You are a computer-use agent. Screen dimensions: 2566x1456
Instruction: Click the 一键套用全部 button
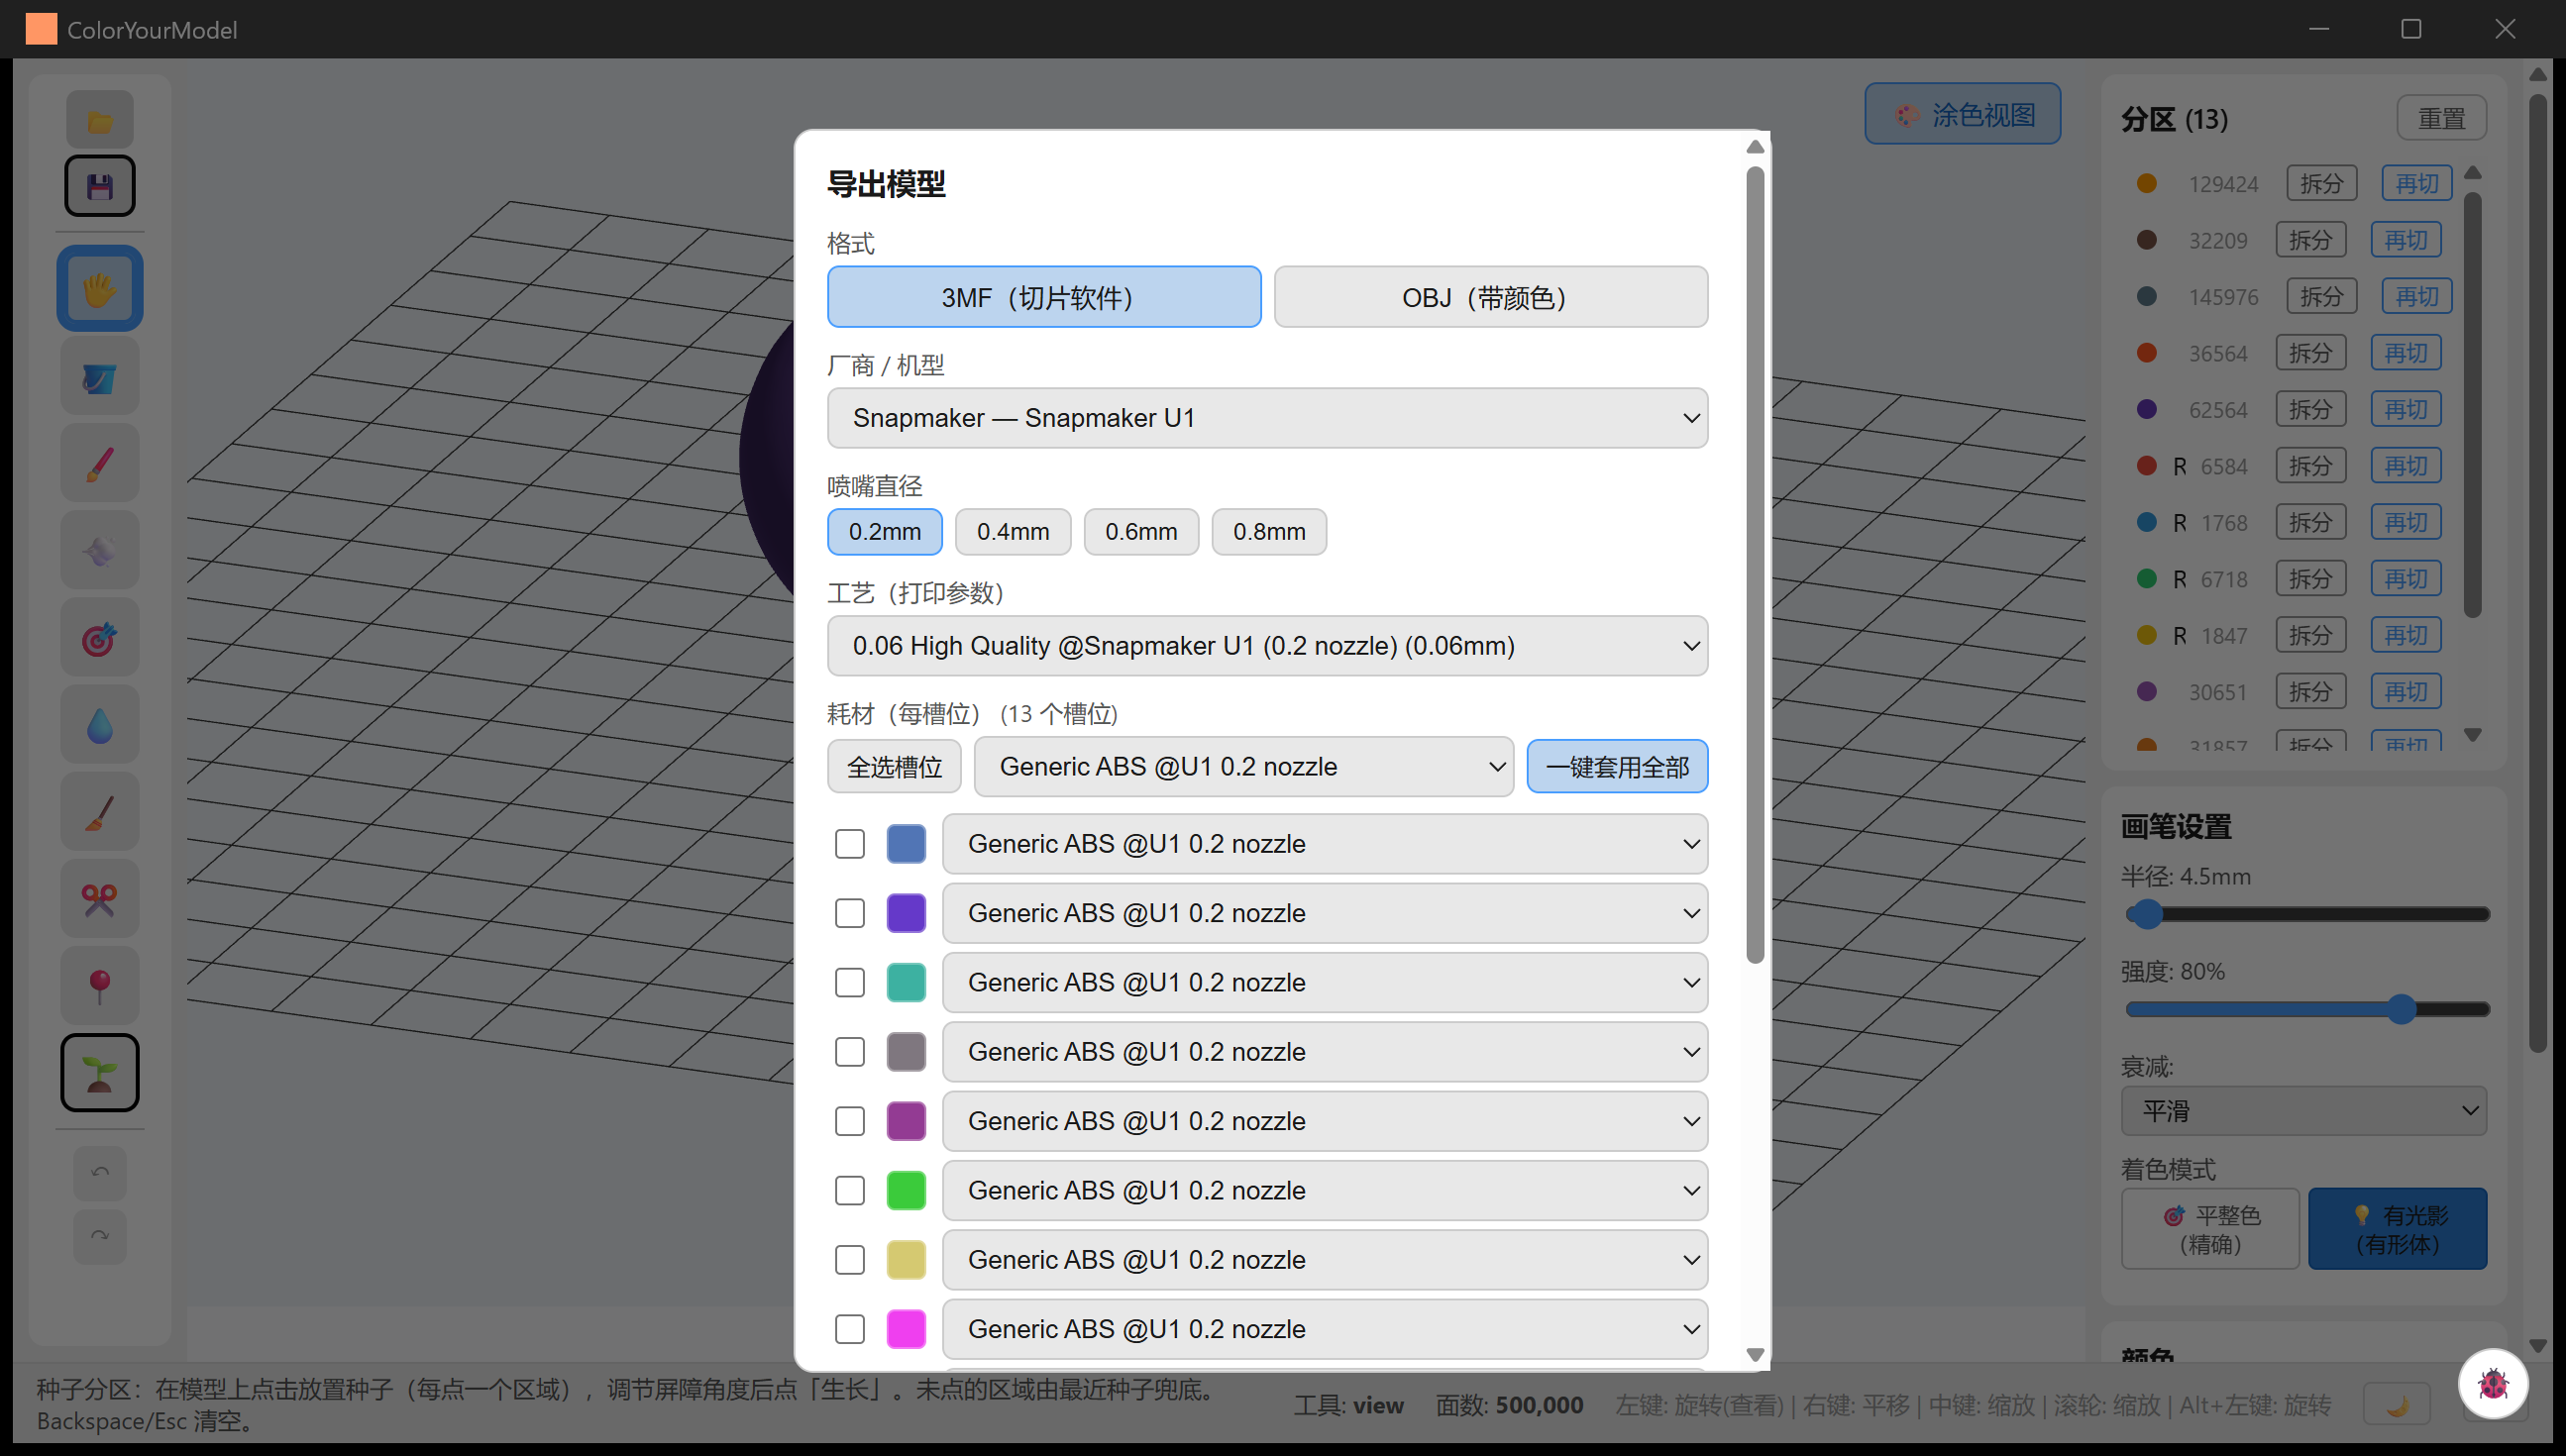click(x=1617, y=767)
